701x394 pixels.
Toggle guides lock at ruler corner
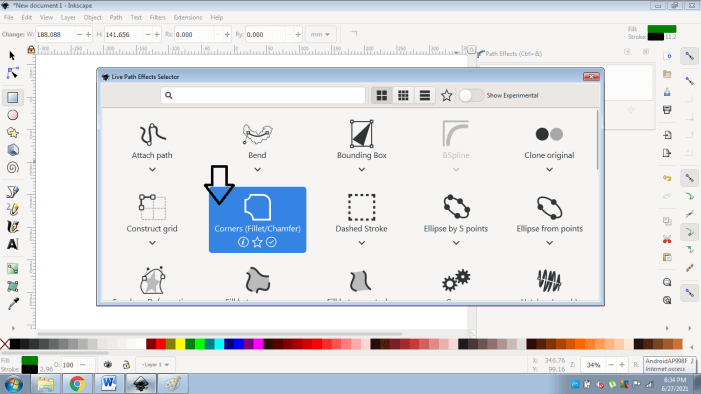[31, 49]
